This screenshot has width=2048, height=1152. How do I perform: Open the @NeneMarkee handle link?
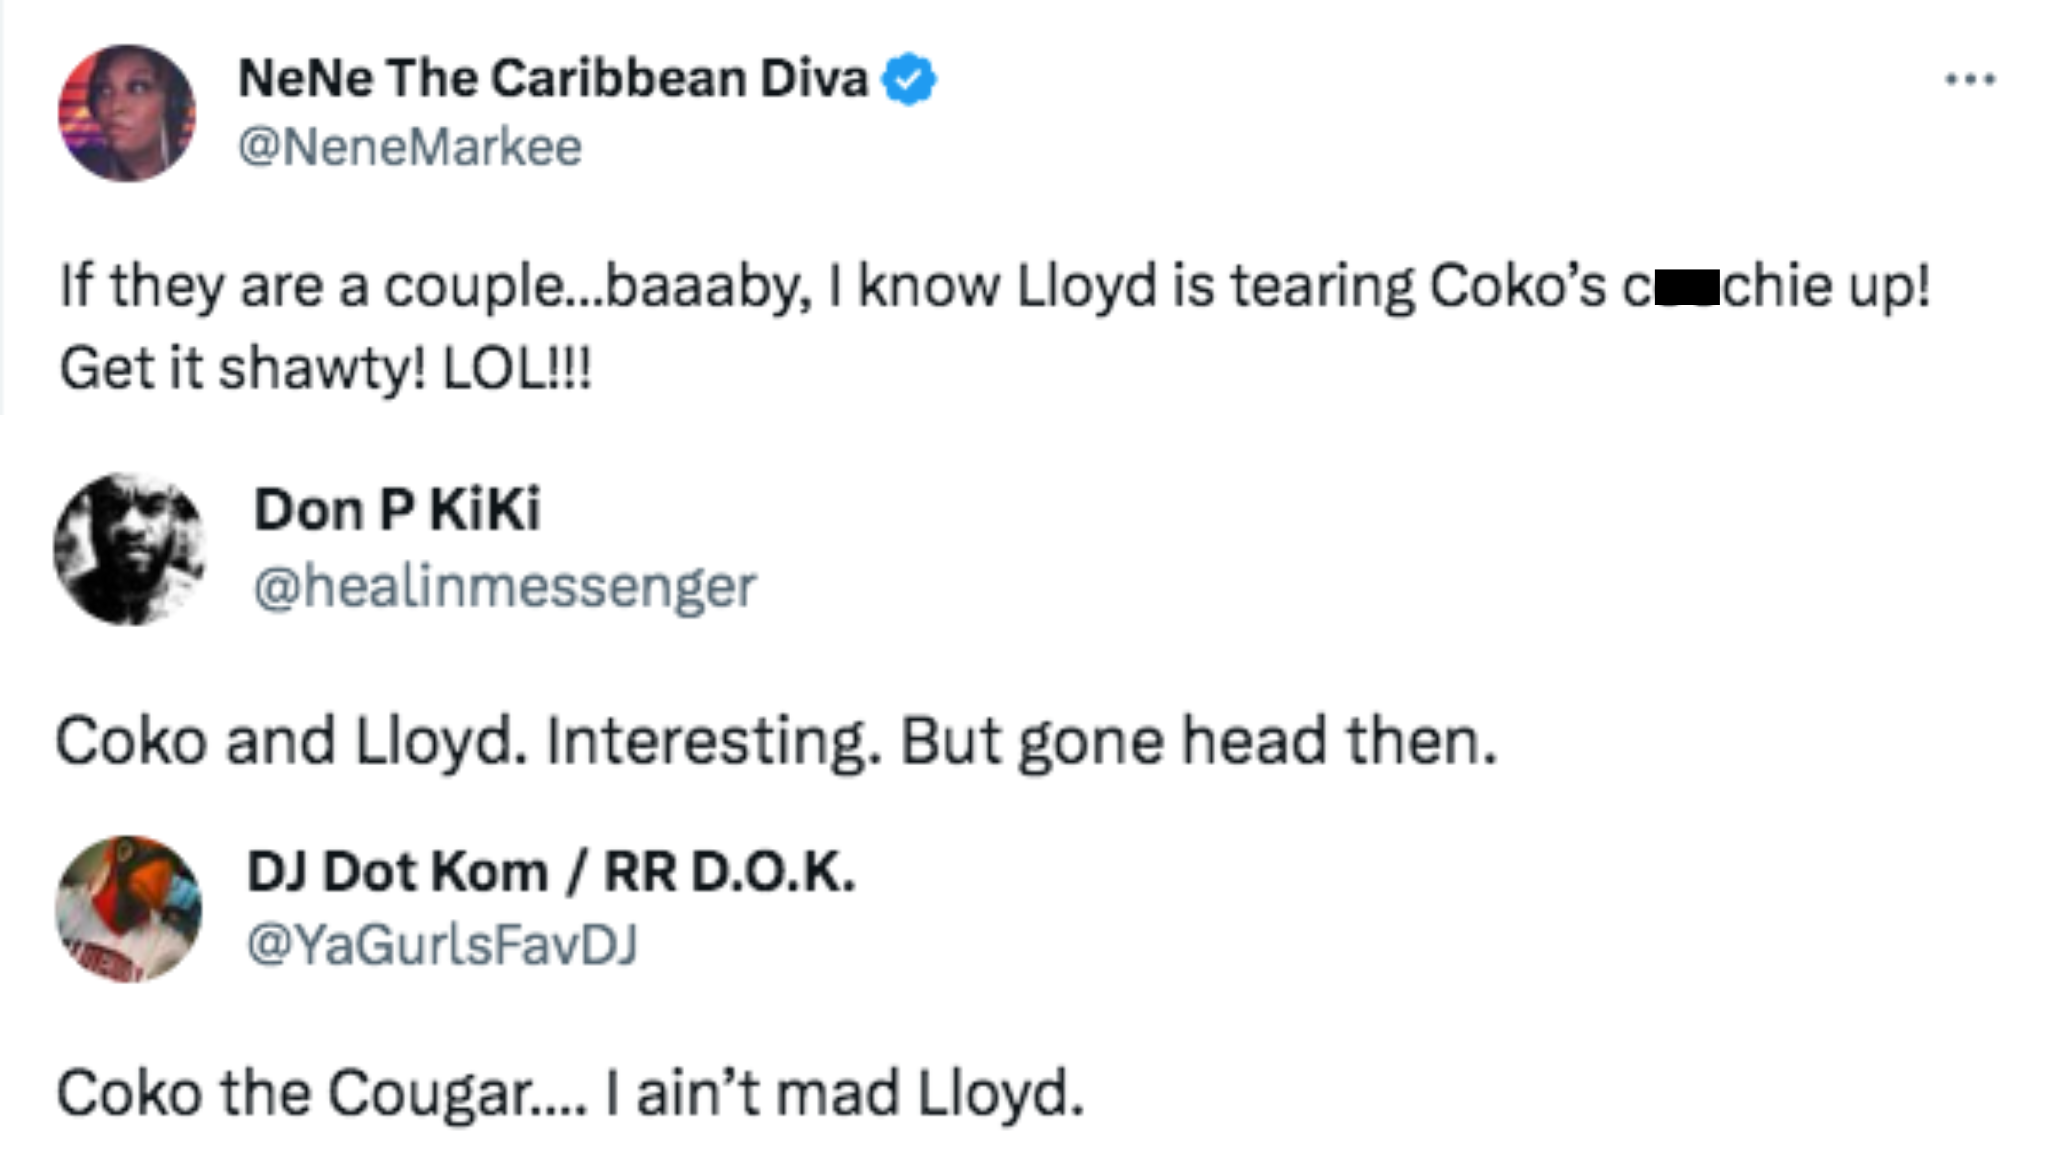410,148
